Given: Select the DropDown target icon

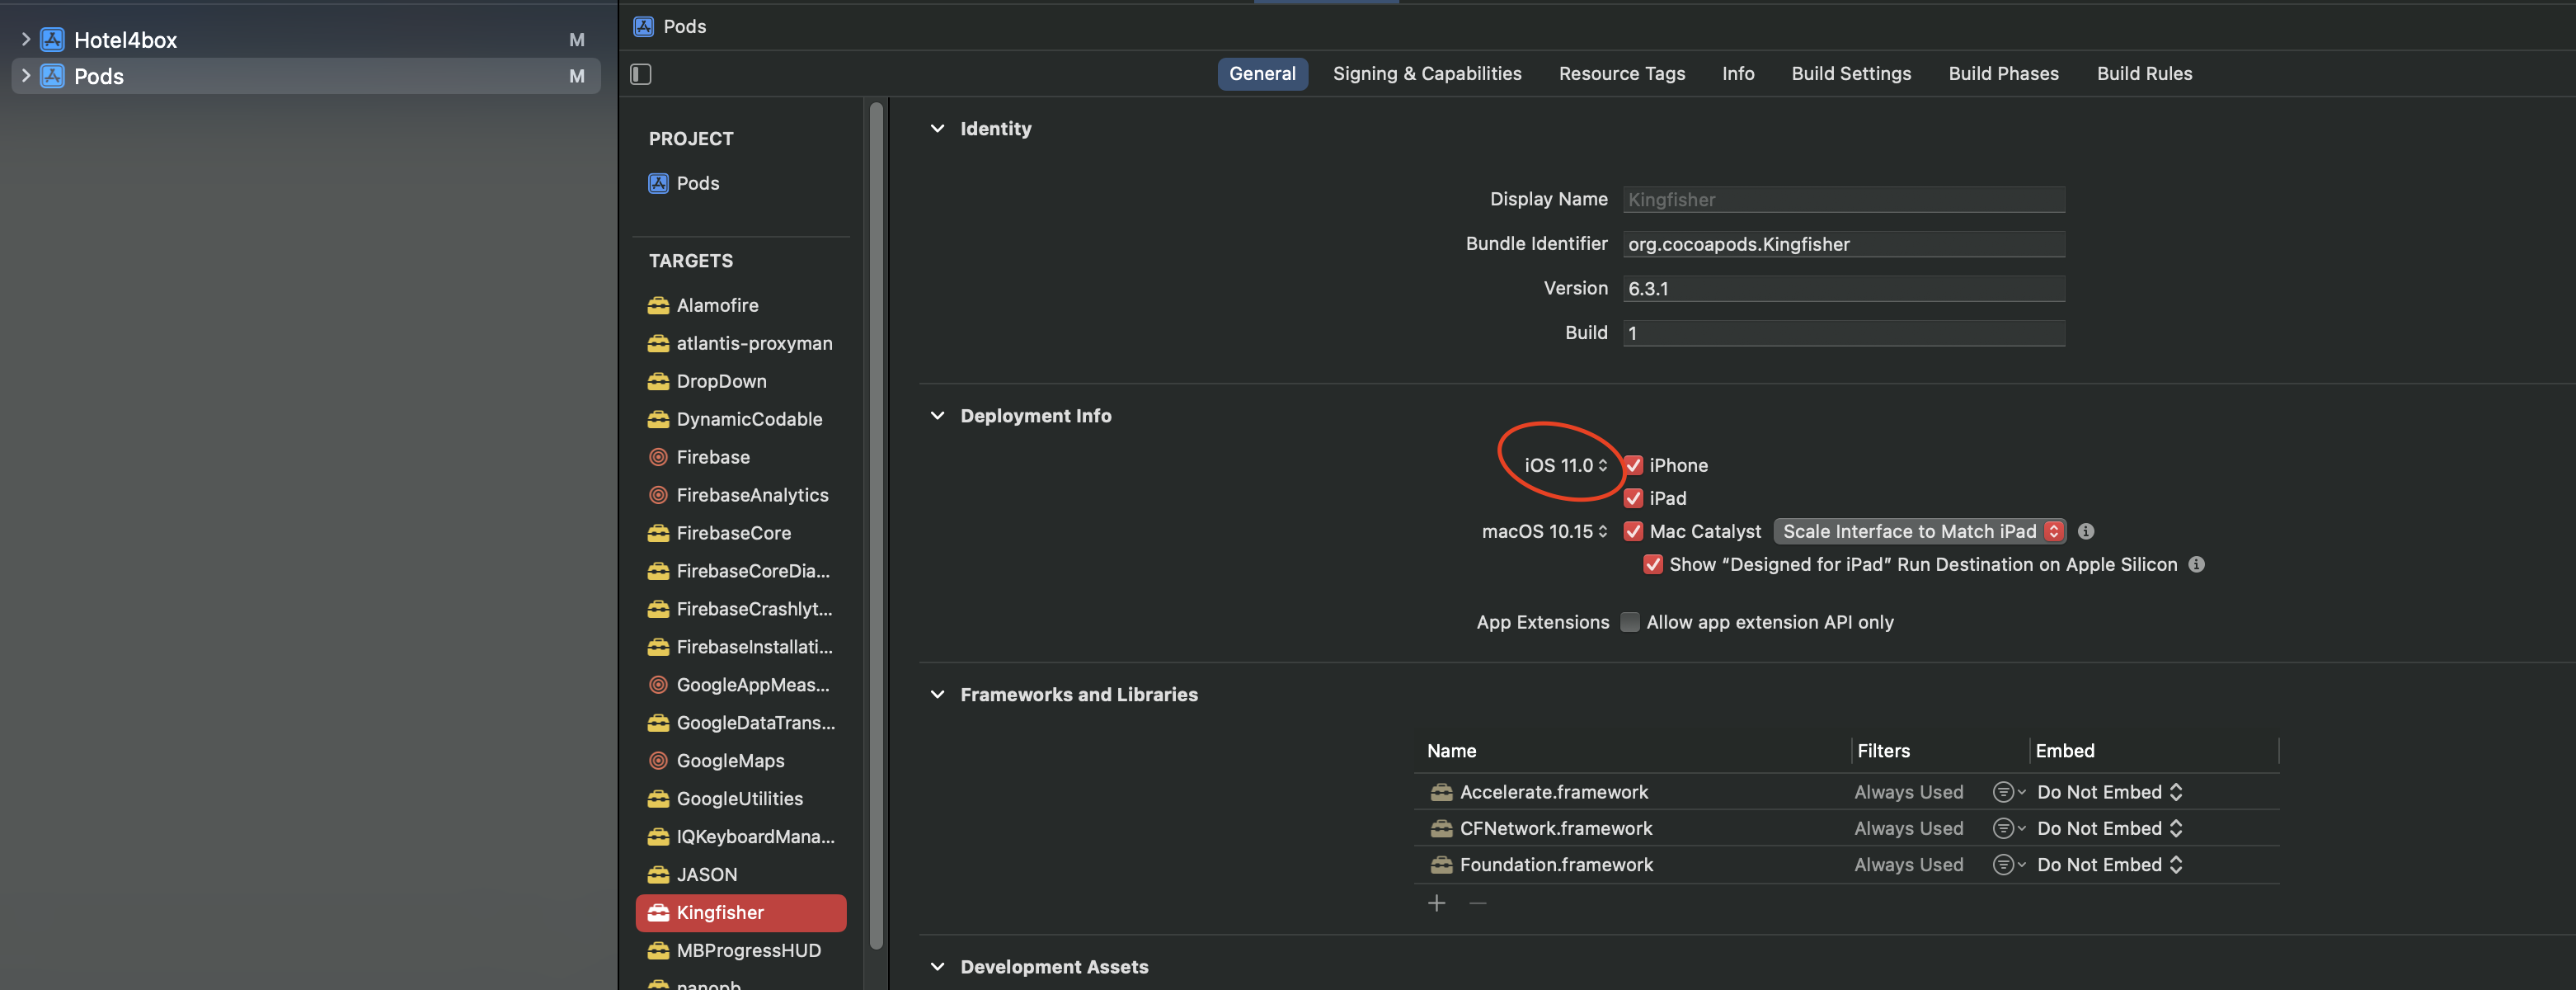Looking at the screenshot, I should click(x=658, y=381).
